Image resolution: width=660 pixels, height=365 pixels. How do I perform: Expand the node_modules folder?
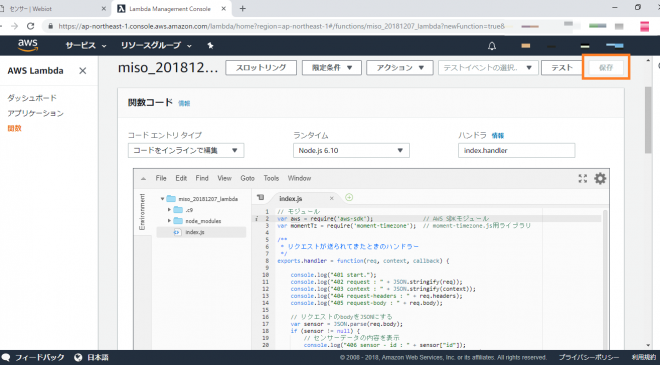[x=169, y=221]
